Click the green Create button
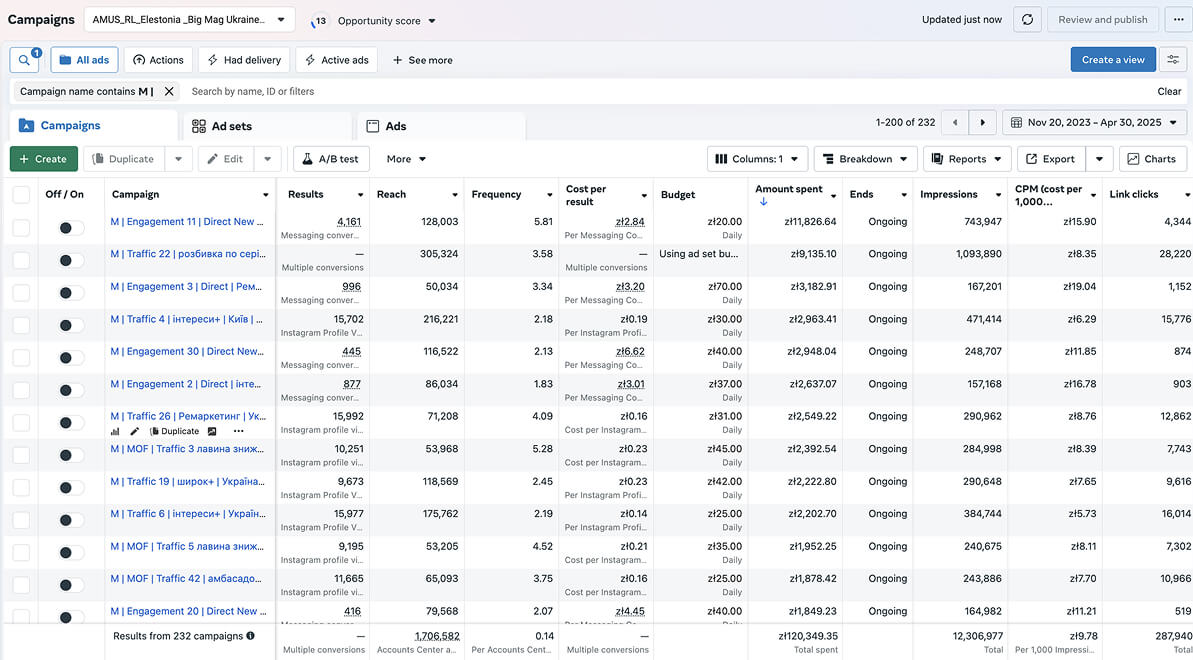The height and width of the screenshot is (660, 1193). (43, 159)
